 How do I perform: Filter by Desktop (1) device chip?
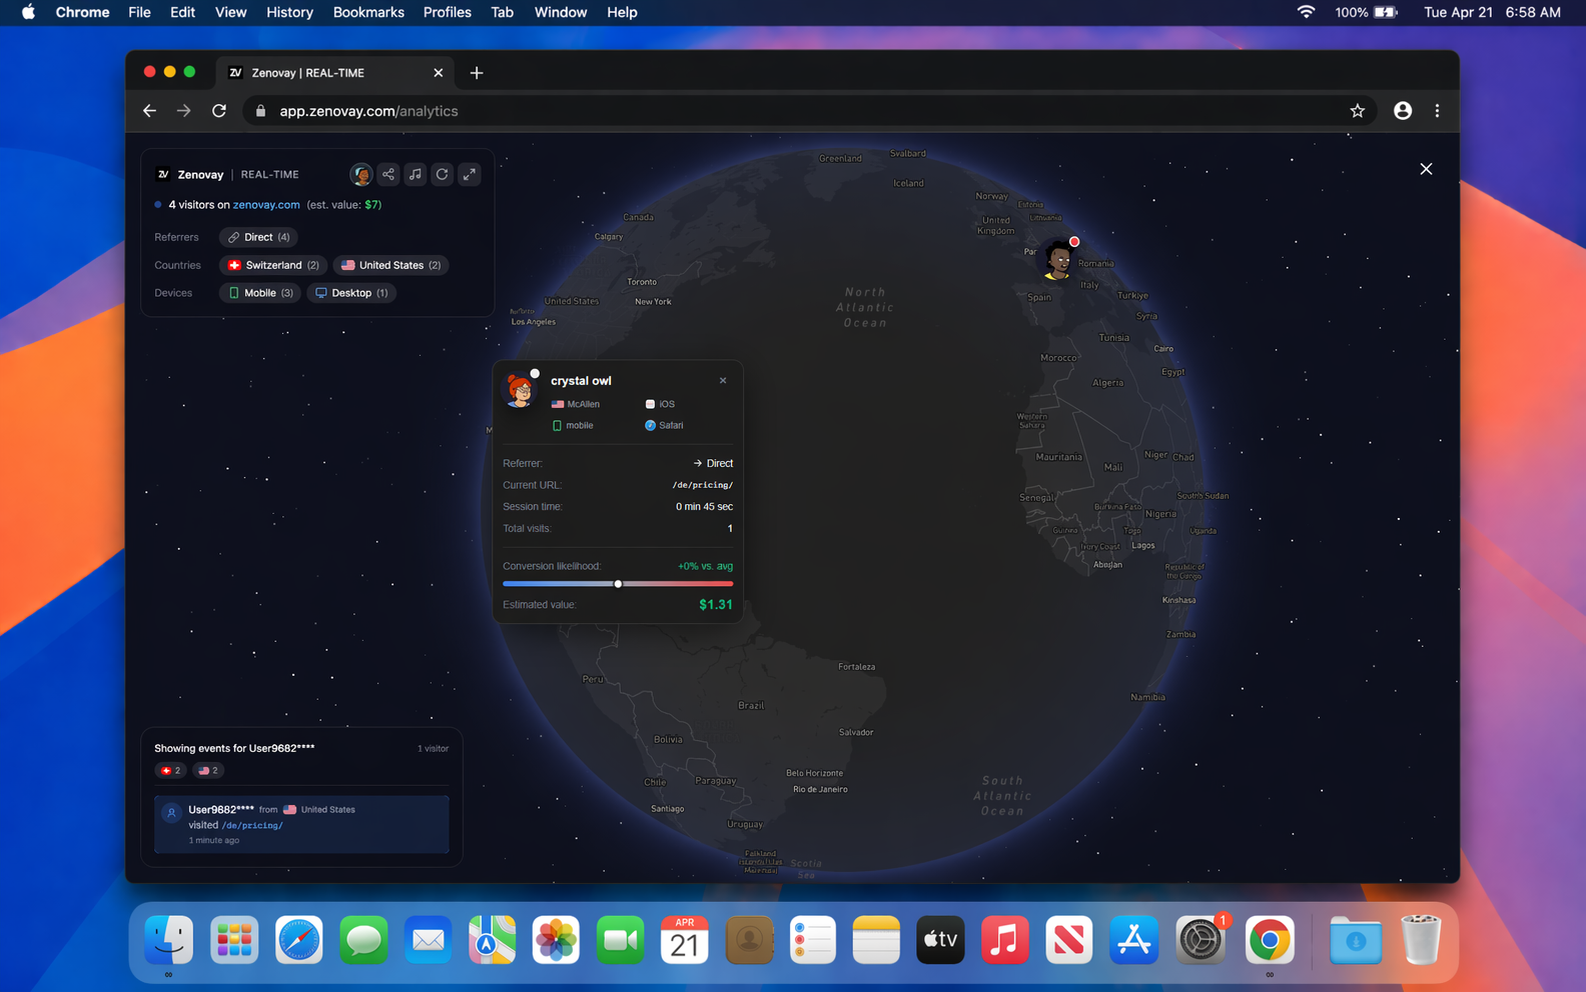point(351,293)
